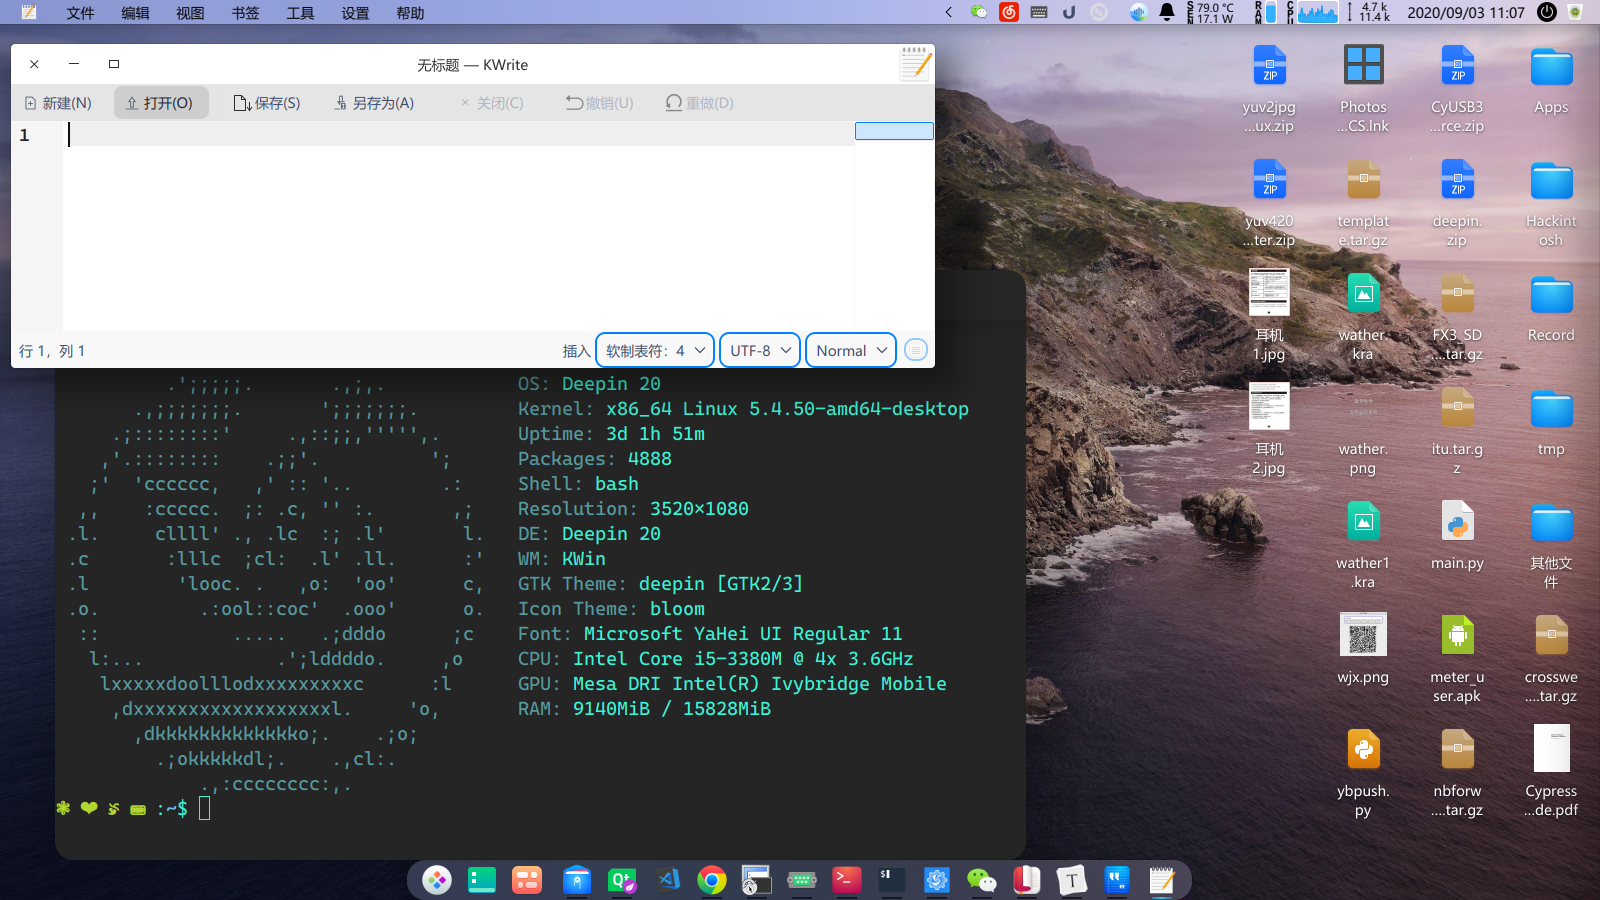Image resolution: width=1600 pixels, height=900 pixels.
Task: Open the 书签 bookmarks menu
Action: pyautogui.click(x=245, y=13)
